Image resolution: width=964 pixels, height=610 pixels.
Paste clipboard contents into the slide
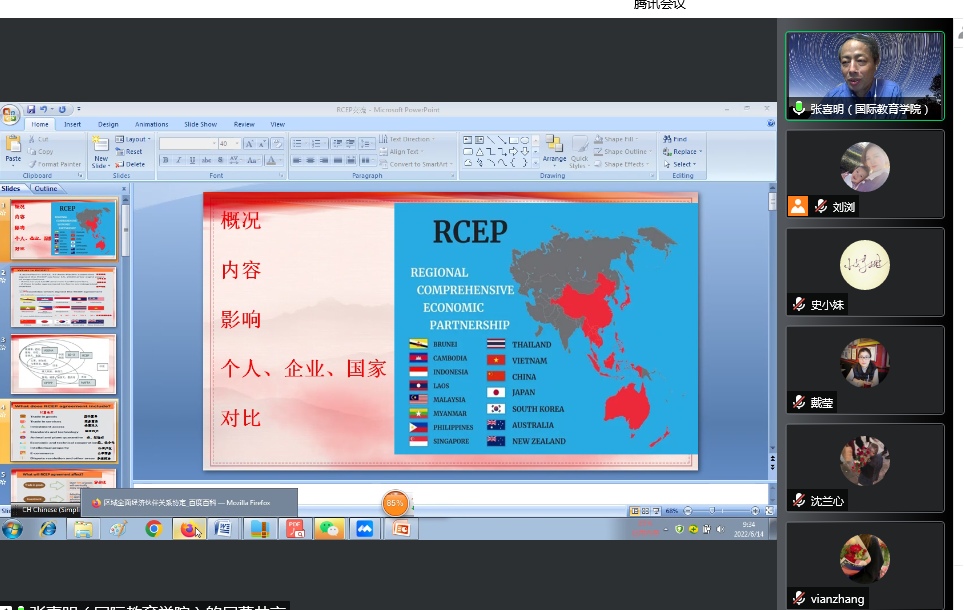coord(13,151)
